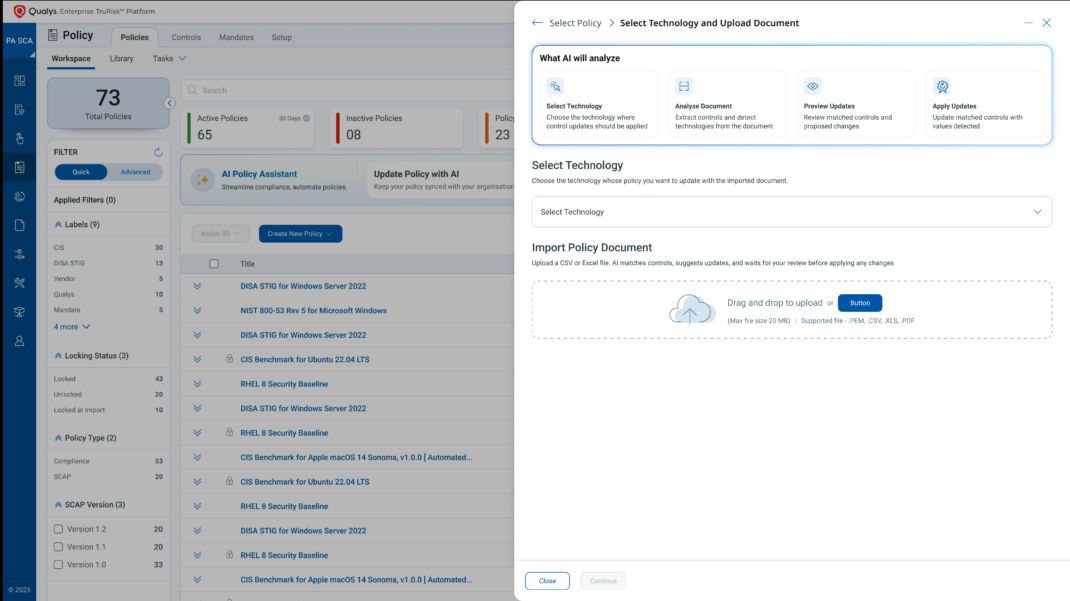Click the back arrow in Select Policy breadcrumb
Screen dimensions: 1070x601
pos(537,23)
